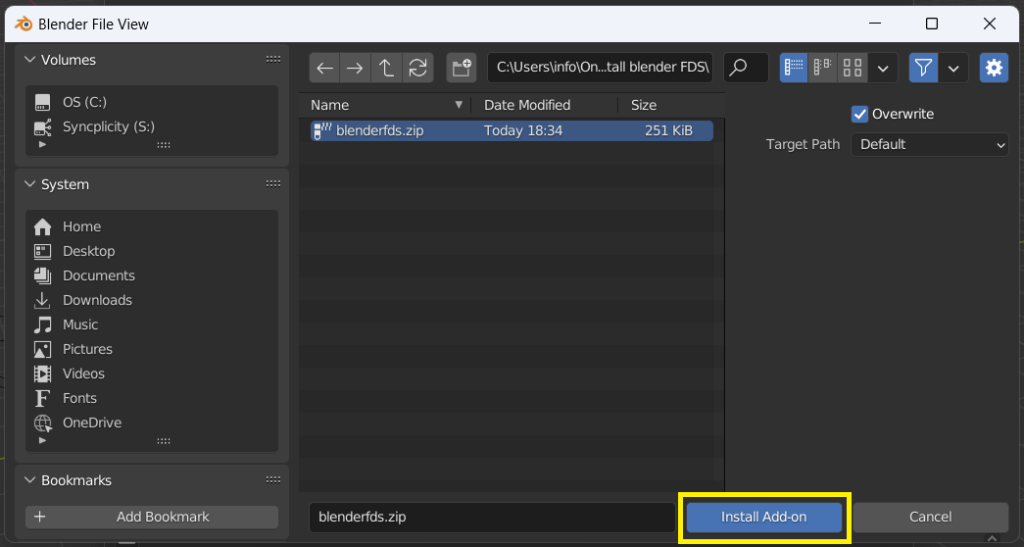Click the Home house icon

coord(42,227)
